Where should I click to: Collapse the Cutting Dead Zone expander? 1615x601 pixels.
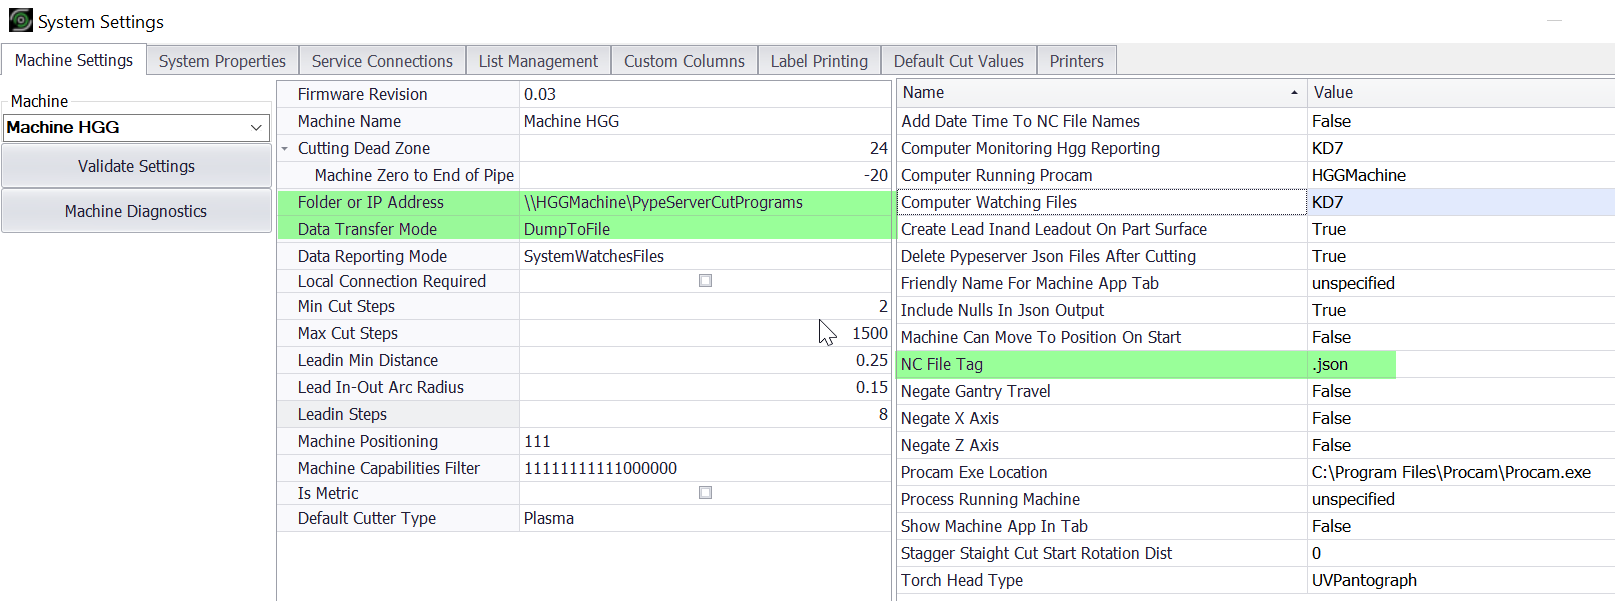[285, 149]
